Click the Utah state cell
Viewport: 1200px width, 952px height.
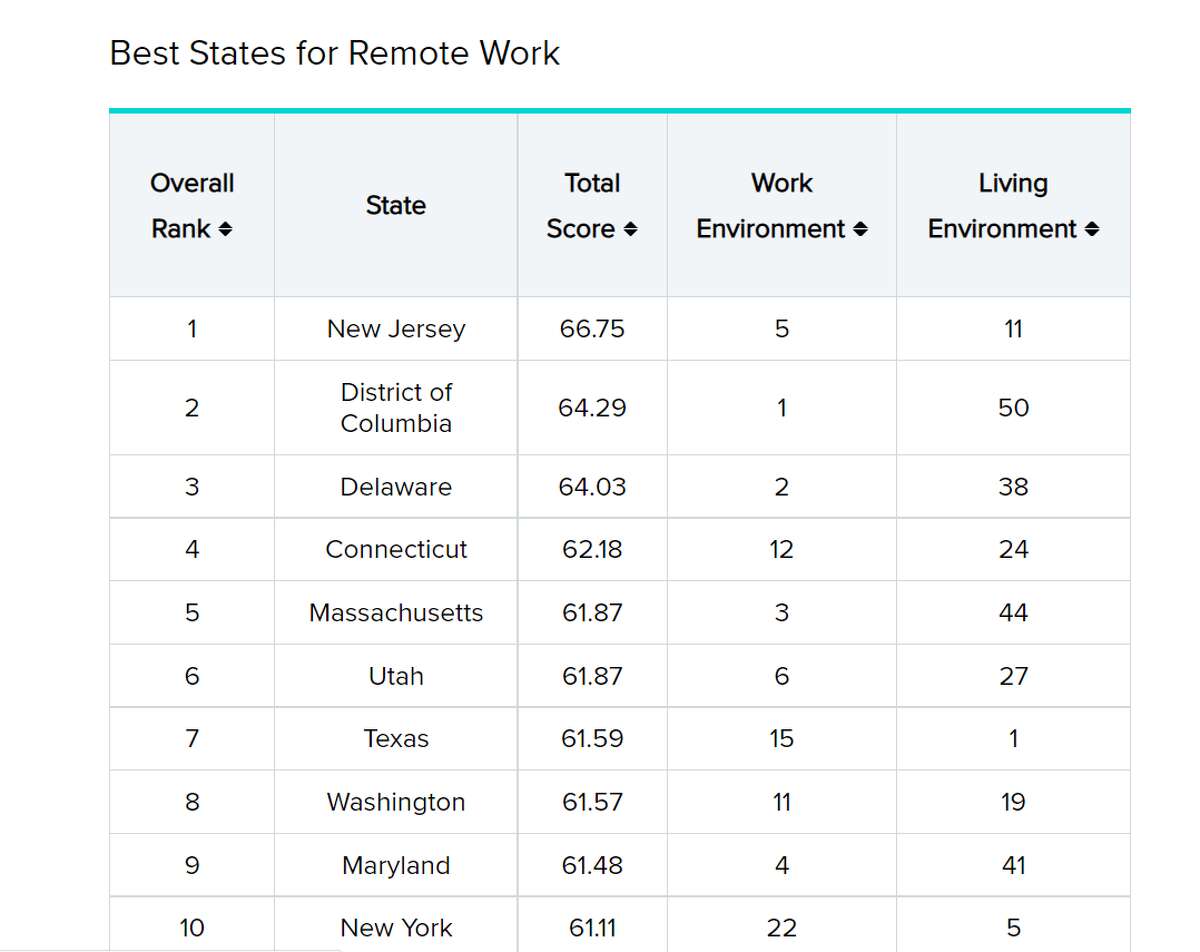(396, 676)
